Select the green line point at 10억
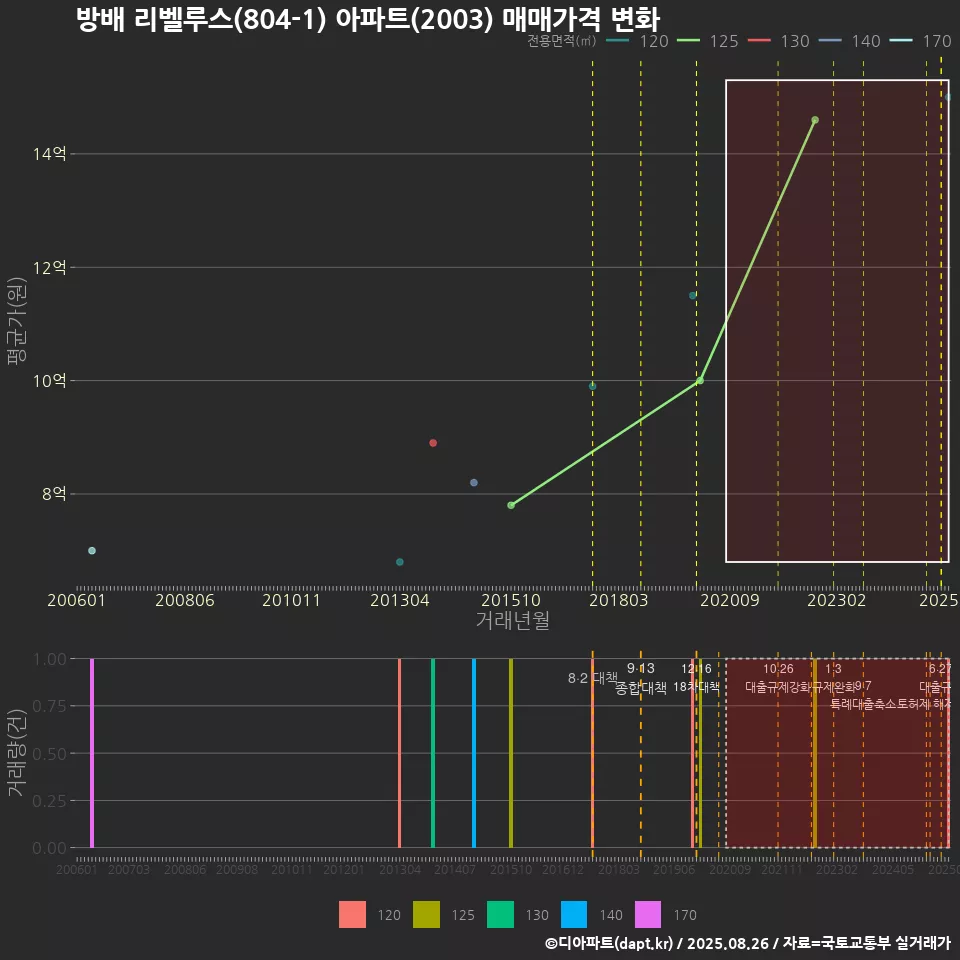Screen dimensions: 960x960 pos(700,381)
